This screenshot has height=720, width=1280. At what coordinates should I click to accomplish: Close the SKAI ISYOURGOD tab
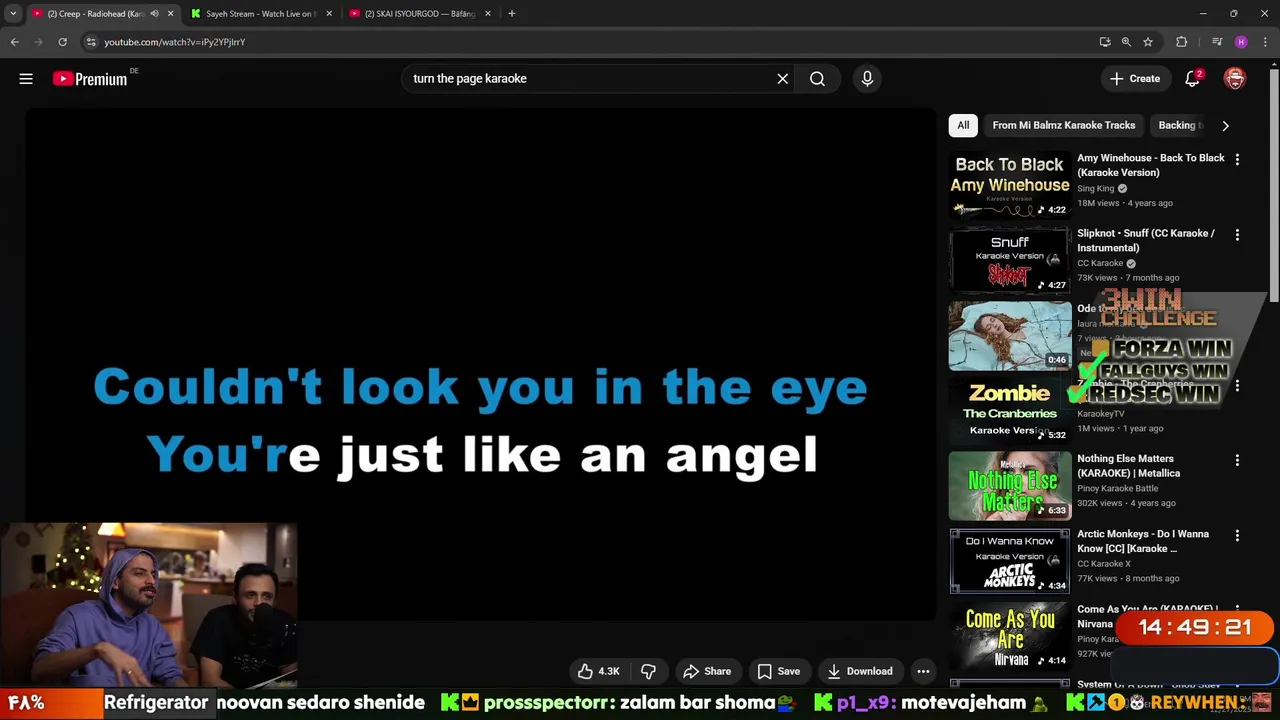click(x=488, y=14)
